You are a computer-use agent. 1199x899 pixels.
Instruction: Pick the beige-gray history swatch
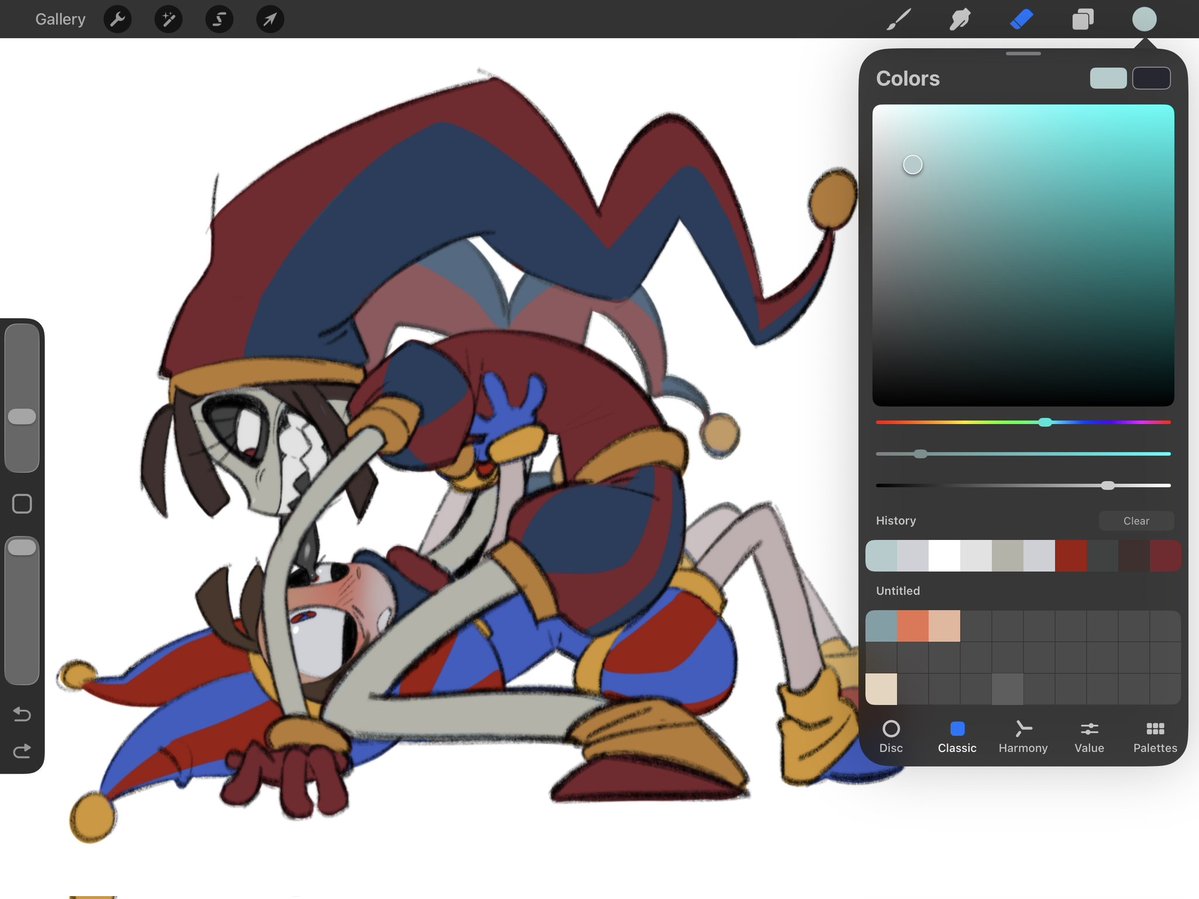[1007, 556]
